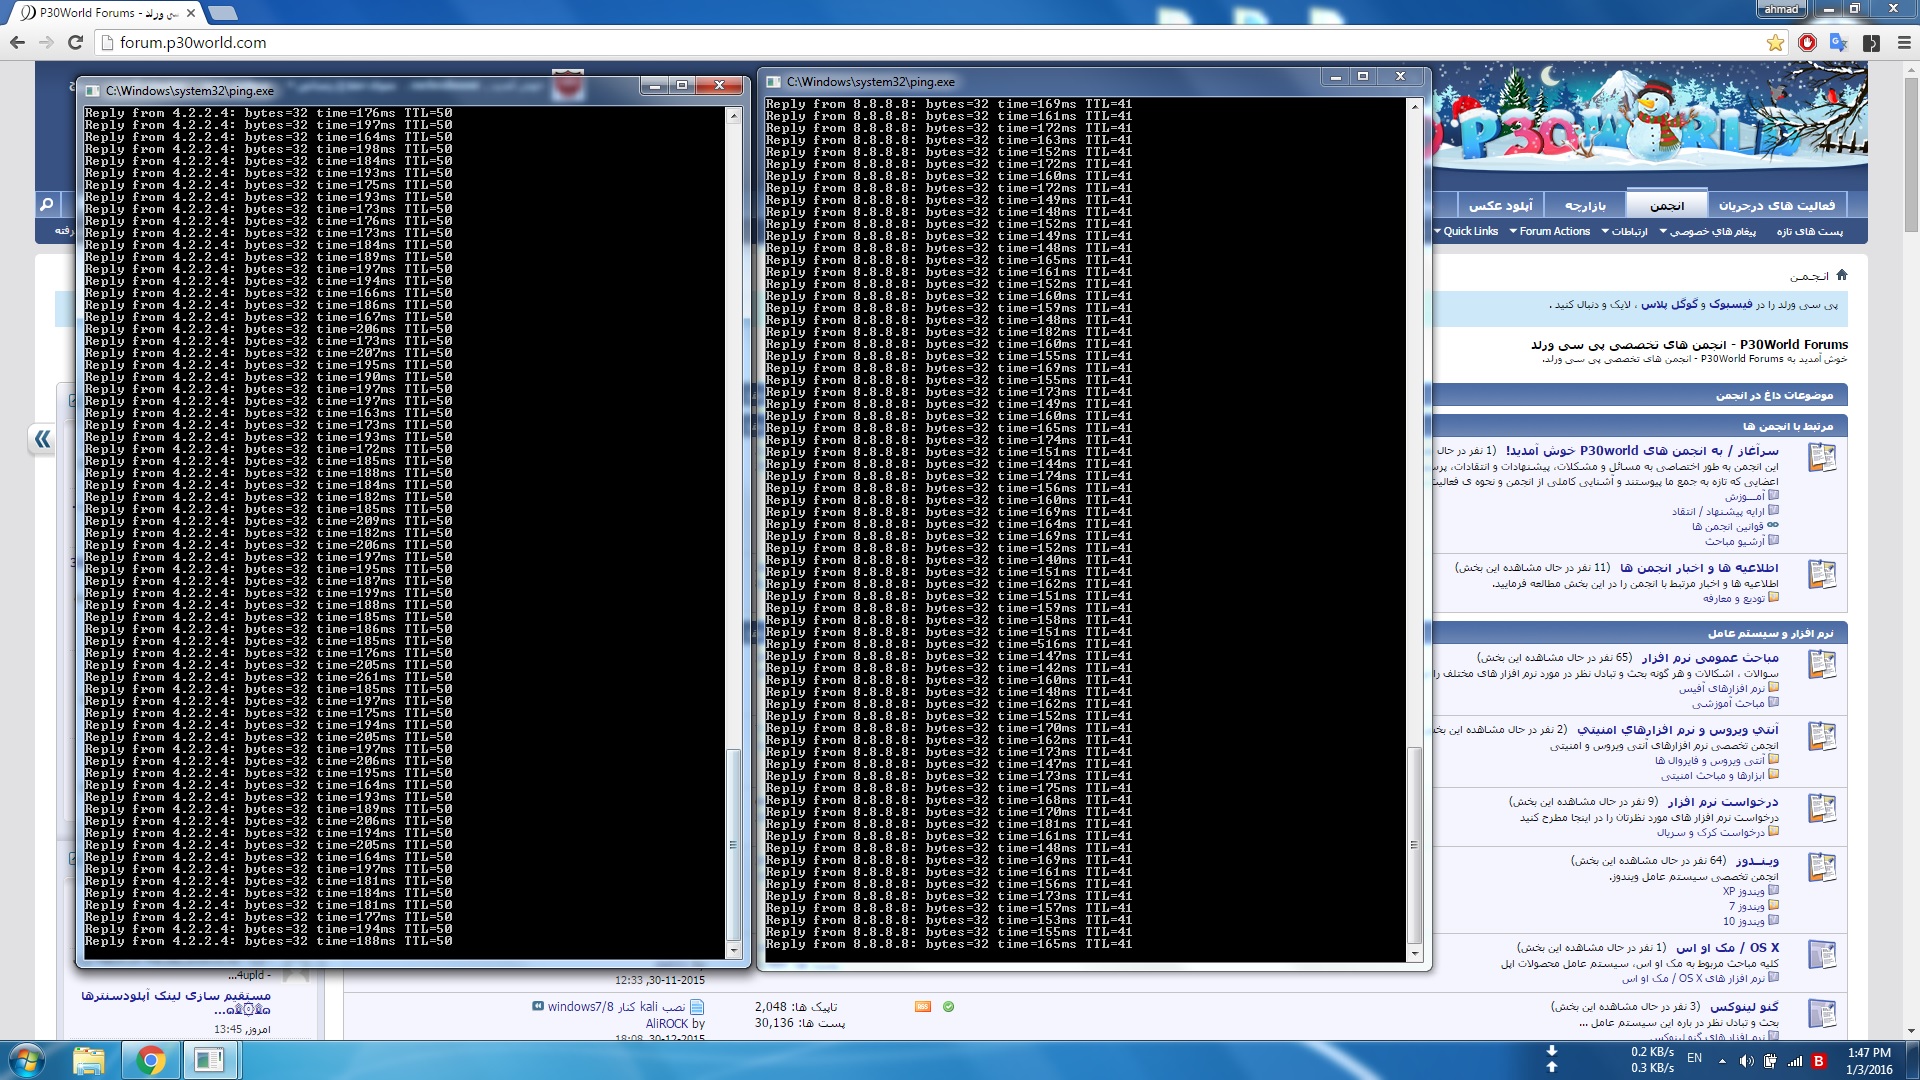Click the EN language indicator in the tray
The image size is (1920, 1080).
pyautogui.click(x=1694, y=1058)
